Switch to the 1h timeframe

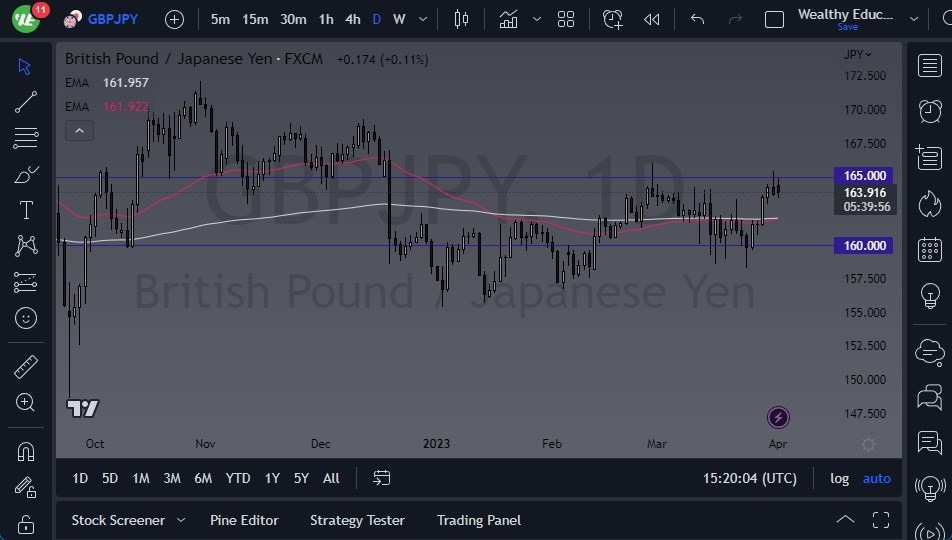tap(326, 19)
